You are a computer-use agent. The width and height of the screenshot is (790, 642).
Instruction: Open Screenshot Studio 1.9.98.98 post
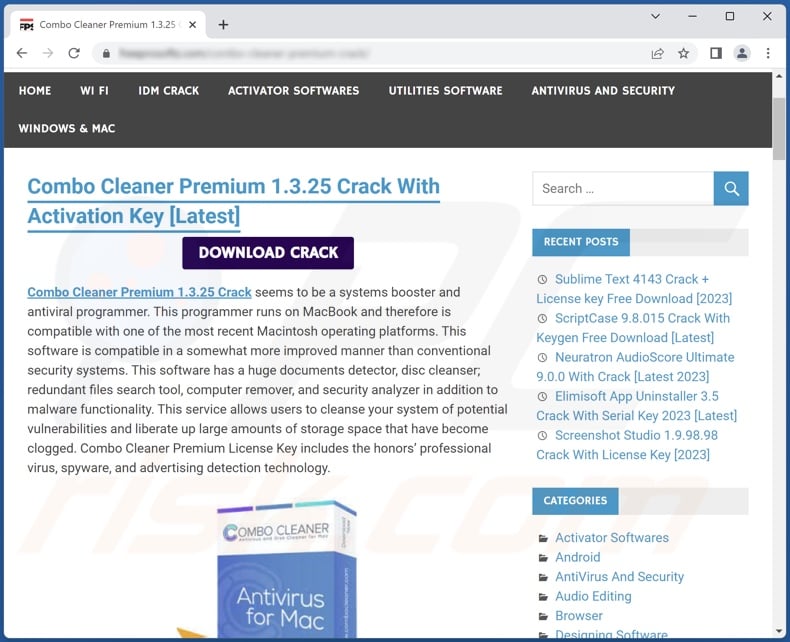pyautogui.click(x=627, y=445)
